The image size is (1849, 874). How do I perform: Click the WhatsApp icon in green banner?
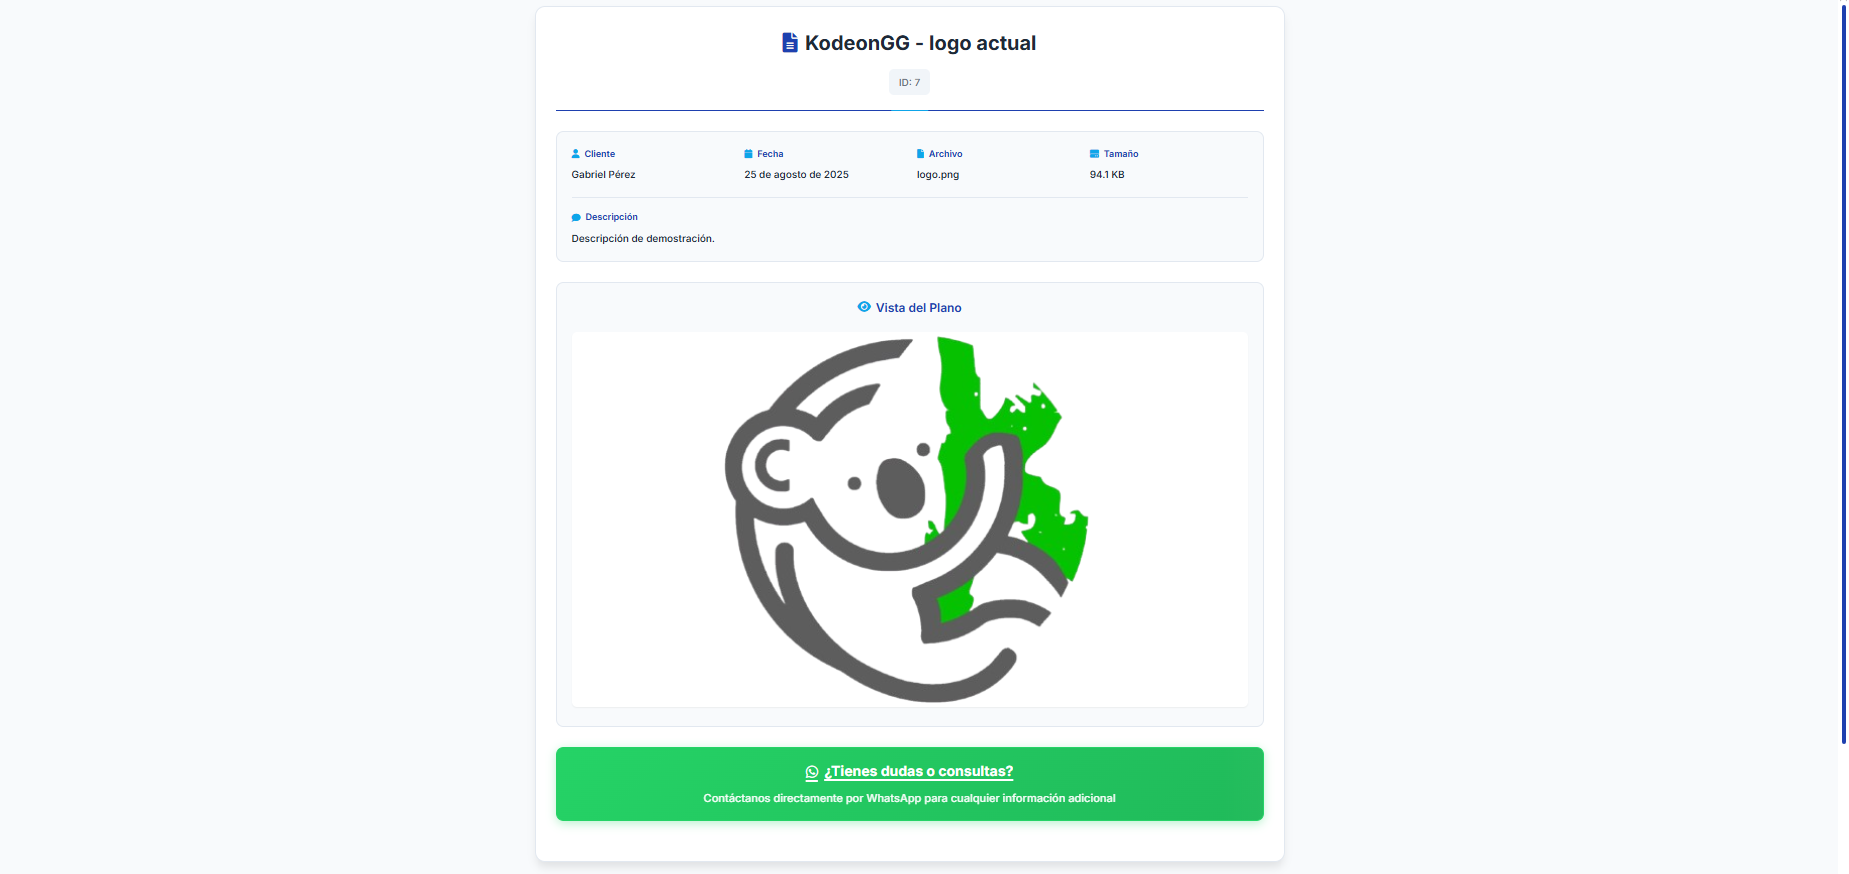(x=812, y=772)
